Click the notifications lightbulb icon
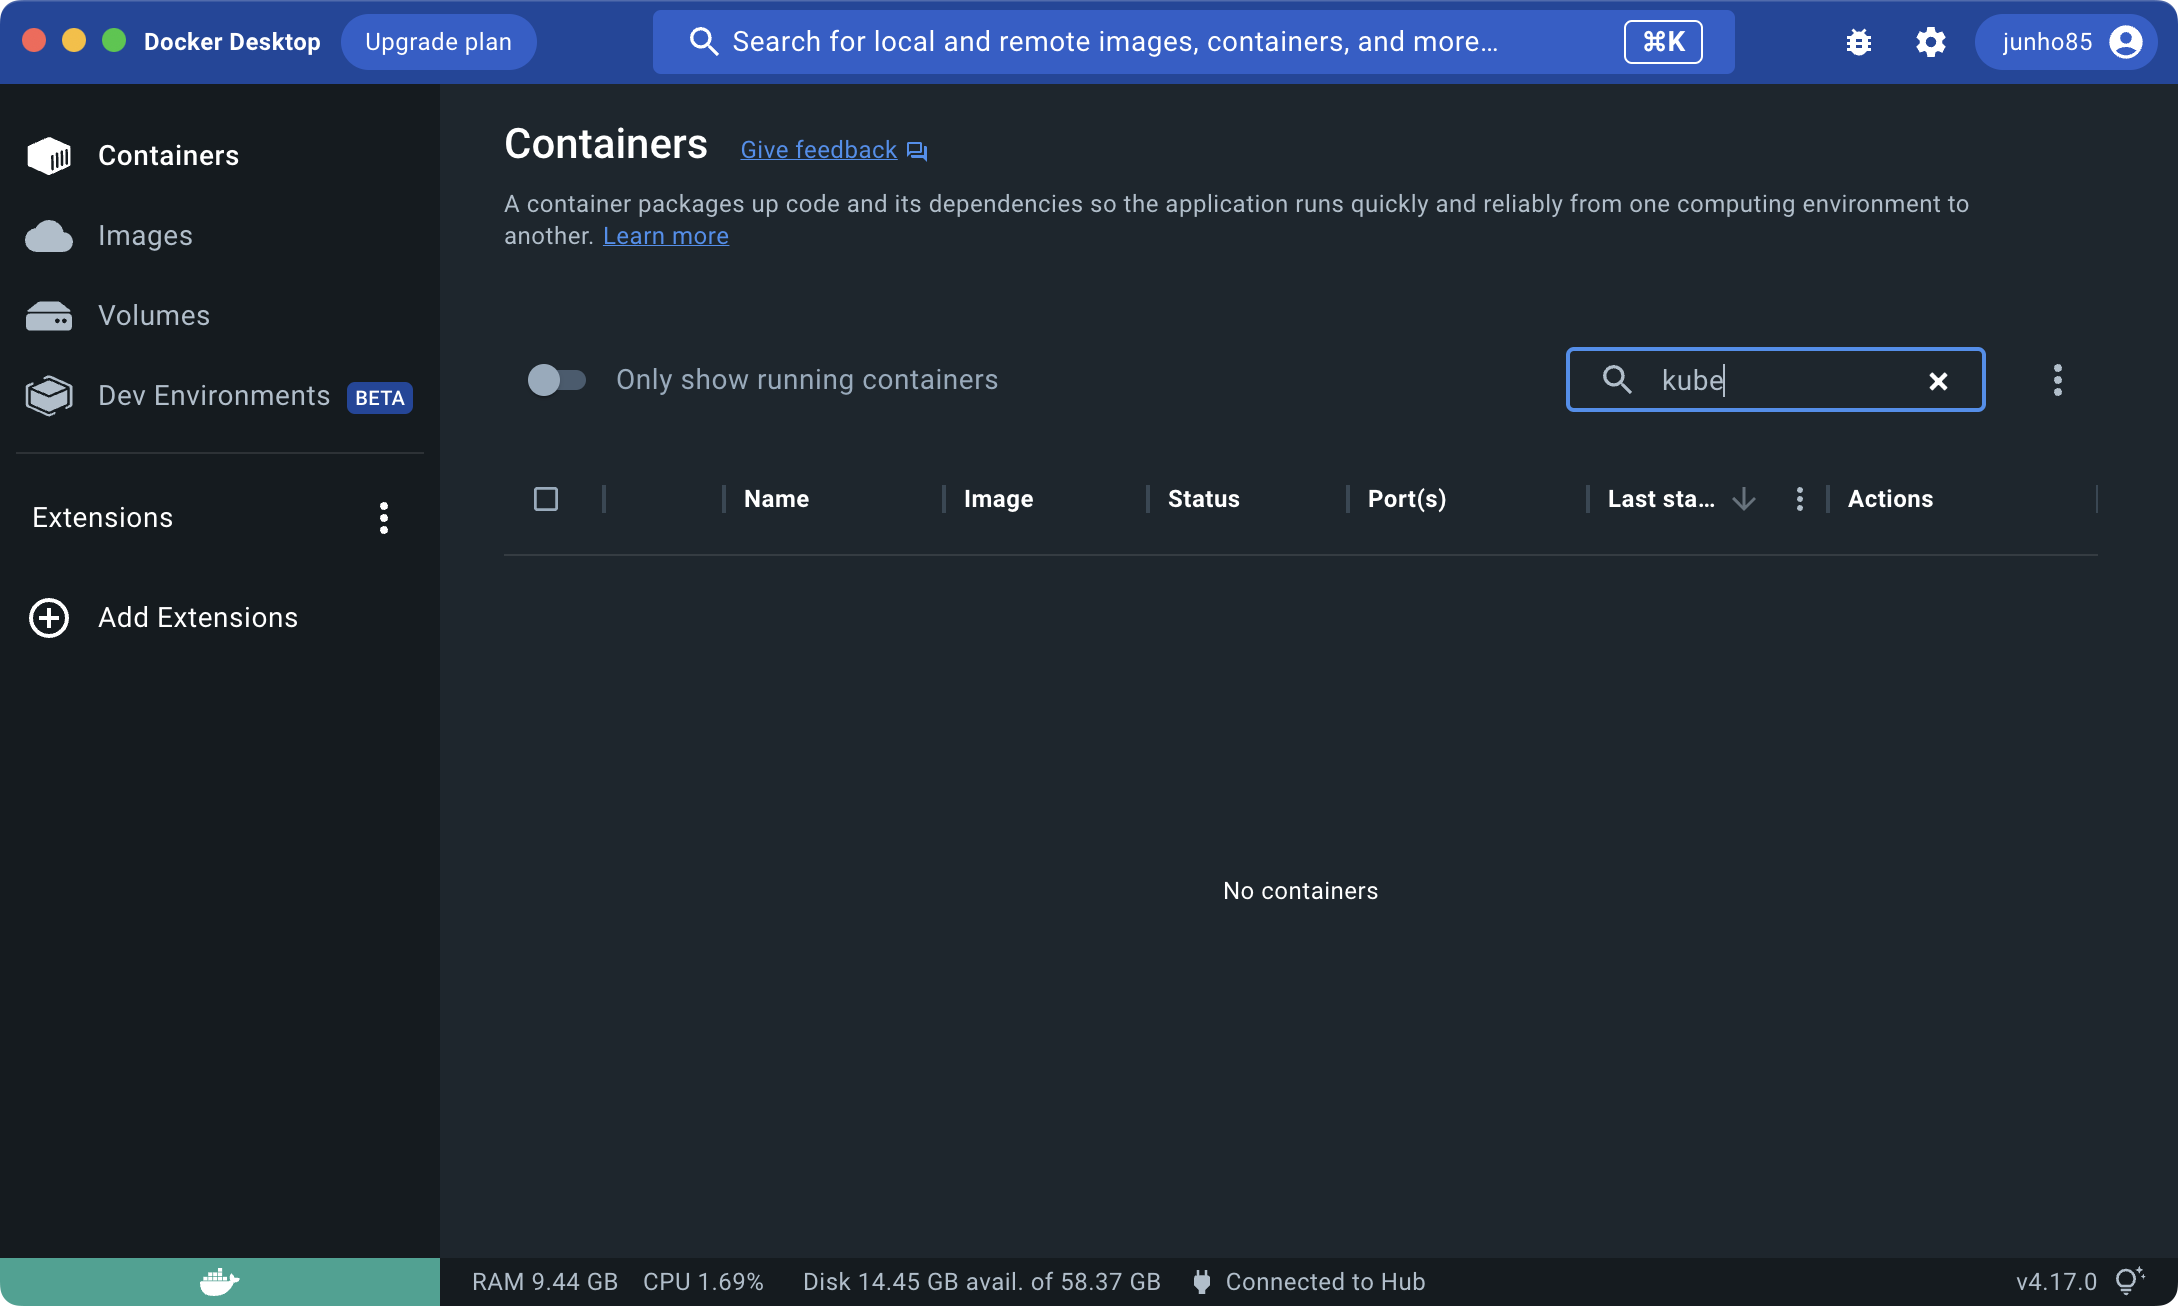2178x1306 pixels. 2129,1281
